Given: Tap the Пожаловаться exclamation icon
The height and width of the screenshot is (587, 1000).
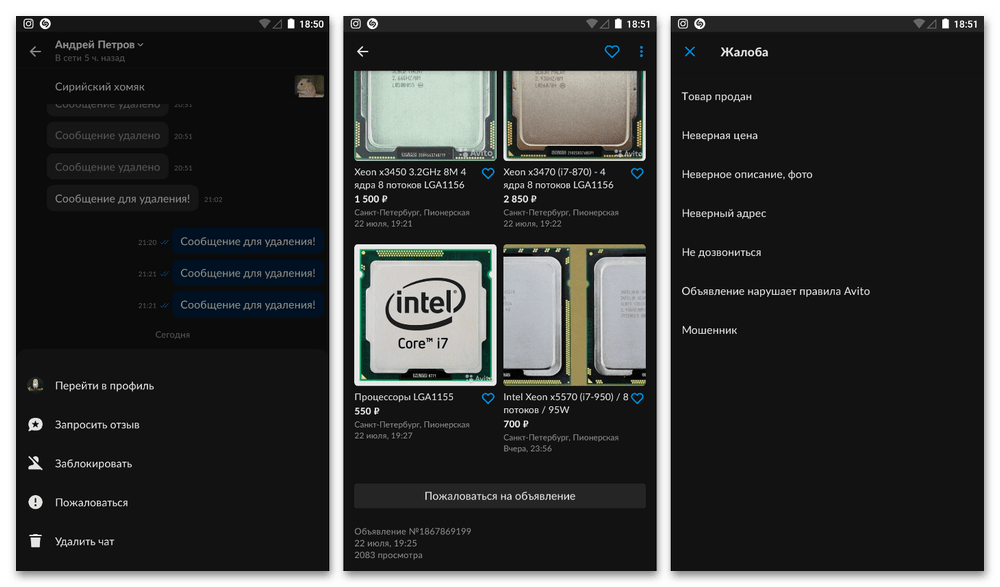Looking at the screenshot, I should 36,503.
